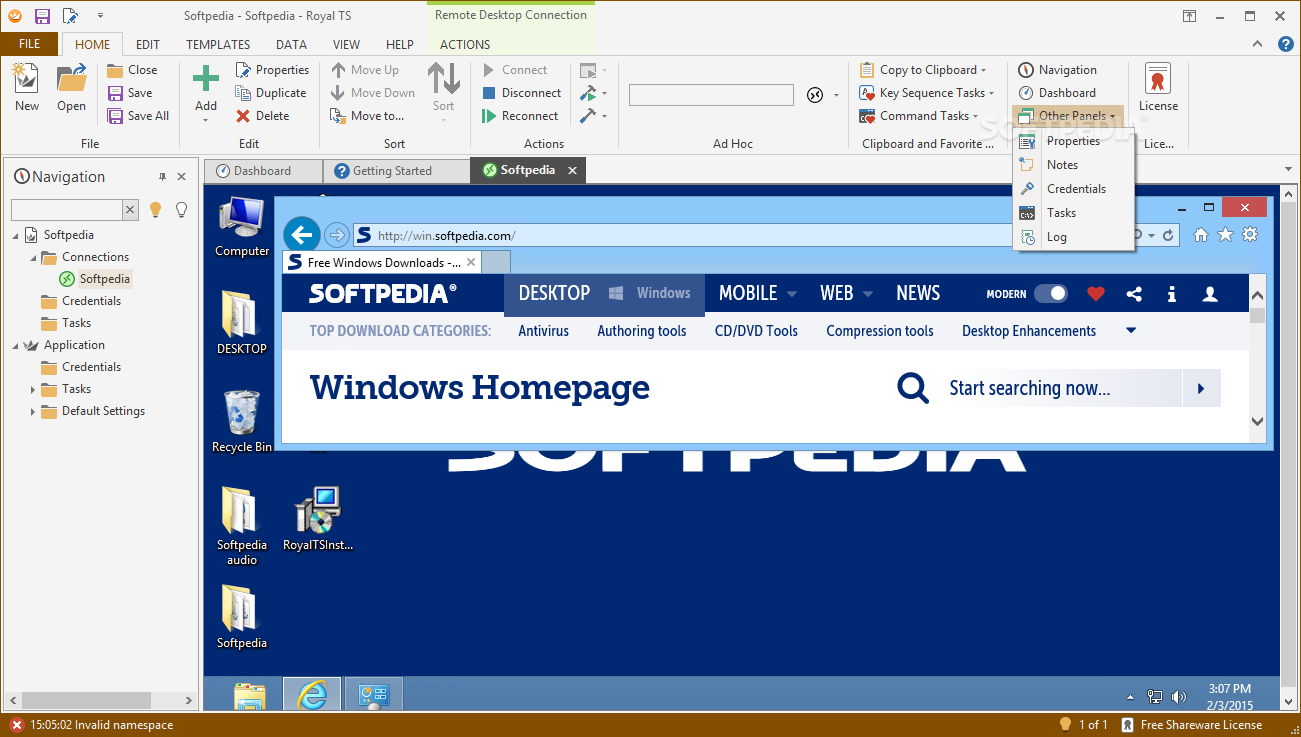
Task: Open Key Sequence Tasks dropdown
Action: pos(927,93)
